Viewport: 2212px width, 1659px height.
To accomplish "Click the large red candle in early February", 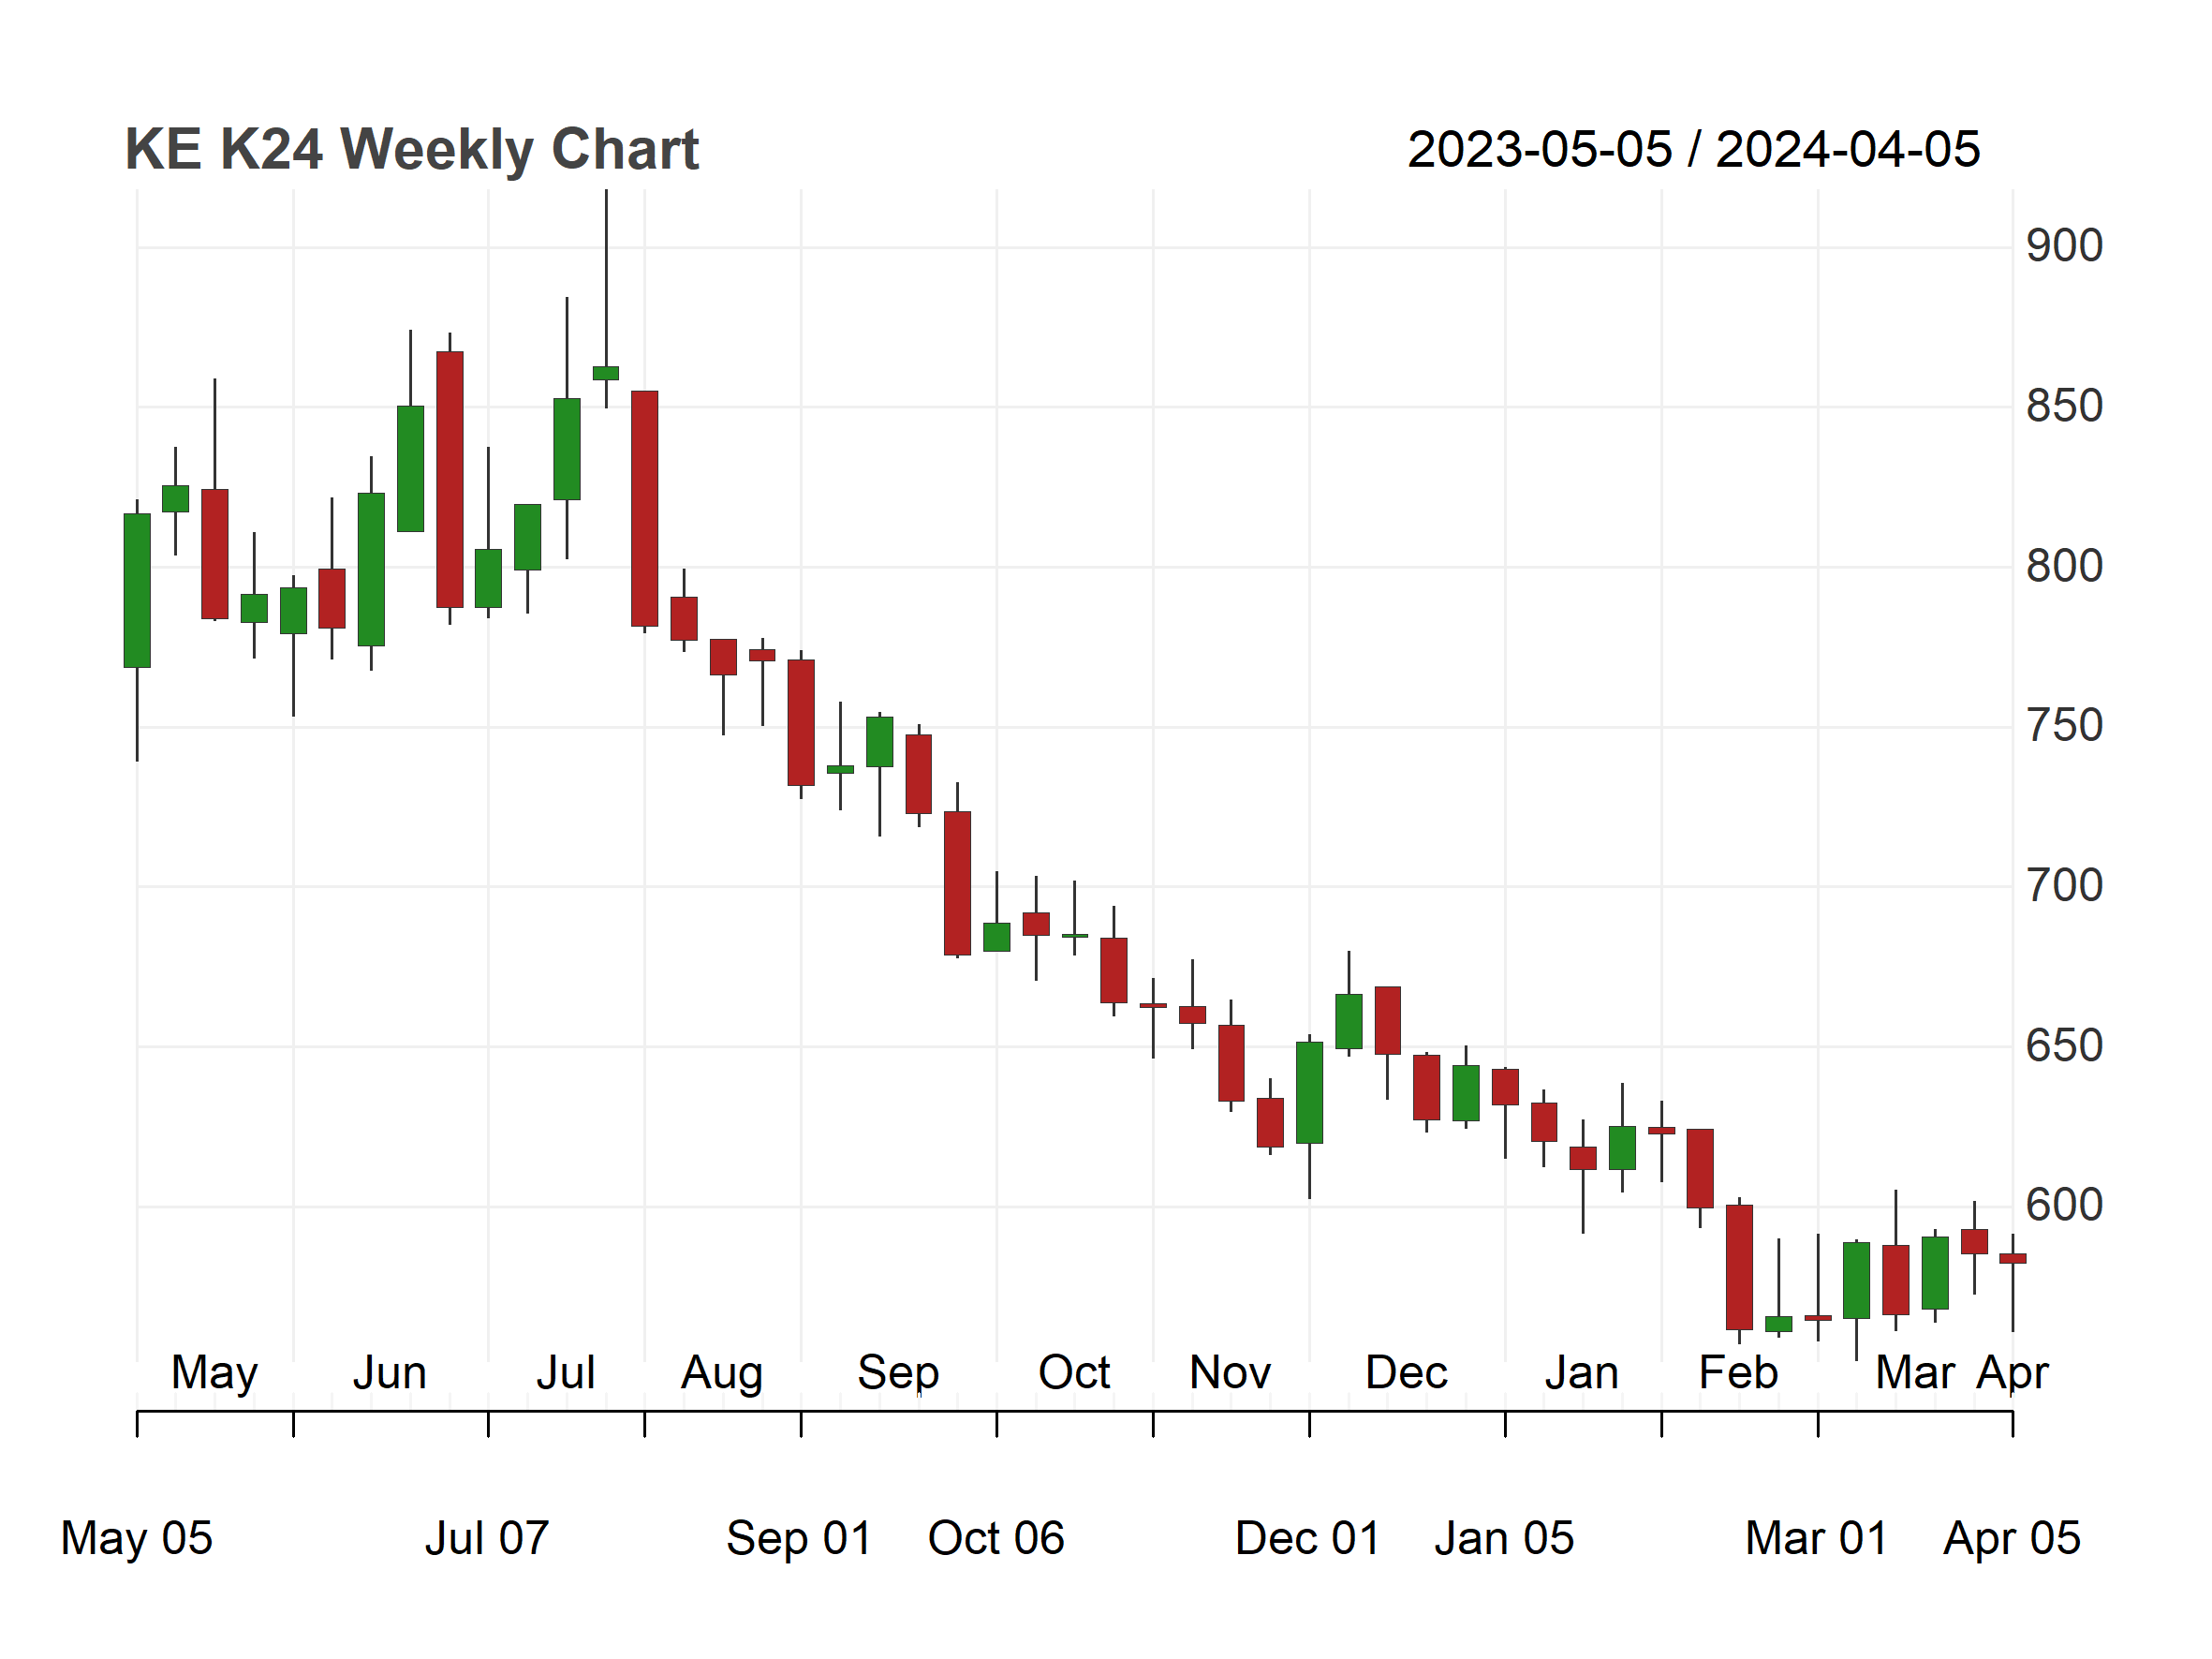I will tap(1739, 1267).
